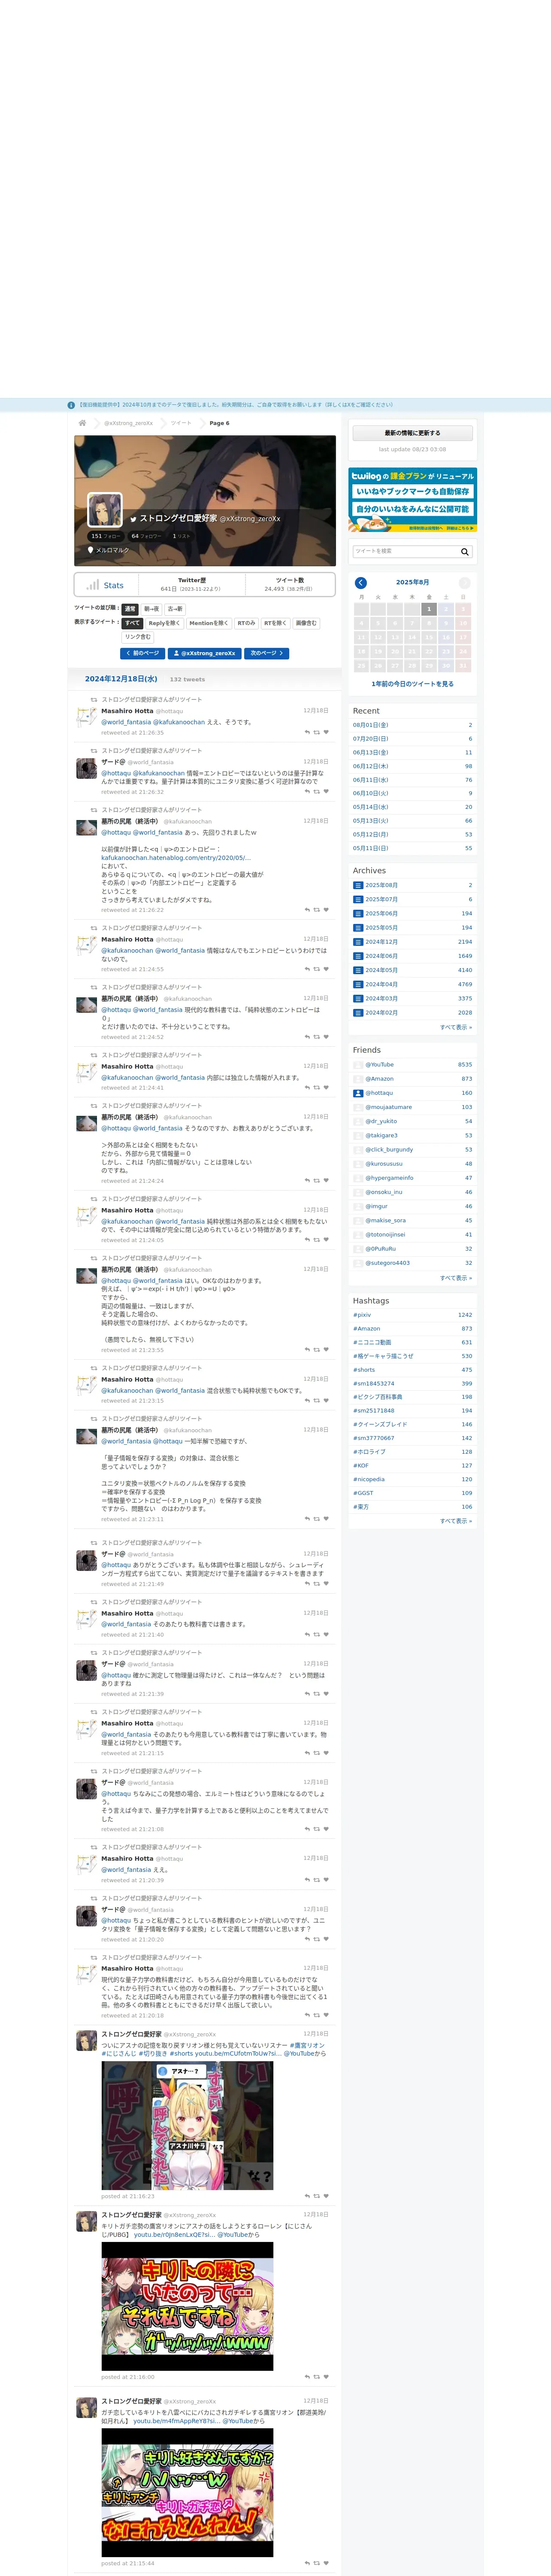Open the 2025年05月 archive list icon
This screenshot has height=2576, width=551.
click(x=358, y=927)
